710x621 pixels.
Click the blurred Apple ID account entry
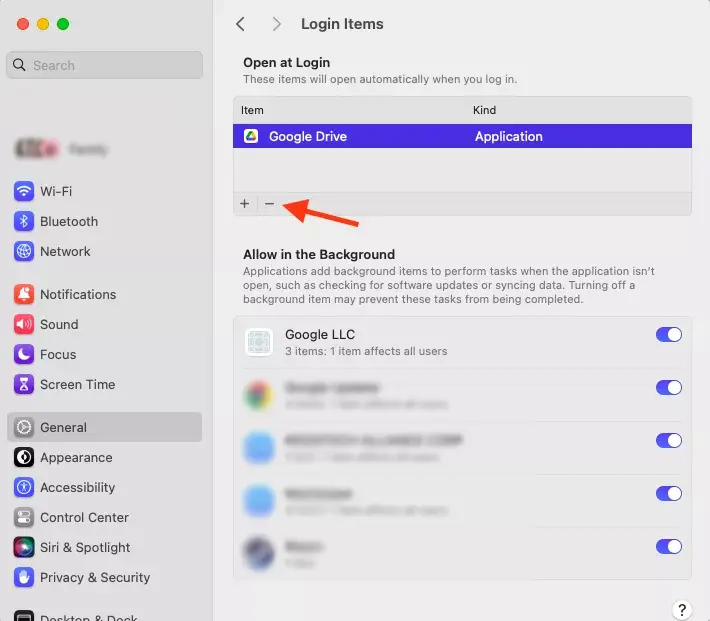click(61, 149)
